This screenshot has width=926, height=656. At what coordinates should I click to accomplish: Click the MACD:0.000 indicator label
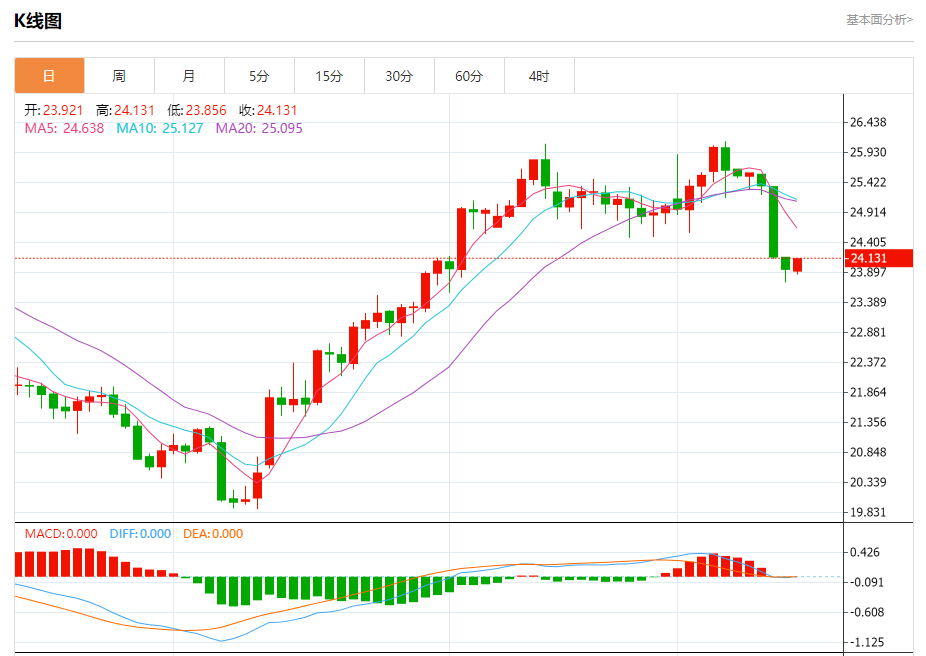(61, 534)
